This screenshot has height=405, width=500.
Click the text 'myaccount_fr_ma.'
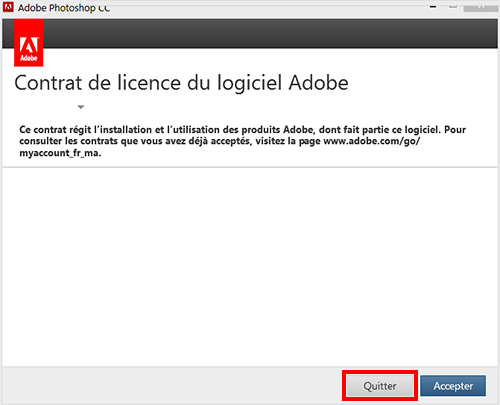pyautogui.click(x=60, y=153)
